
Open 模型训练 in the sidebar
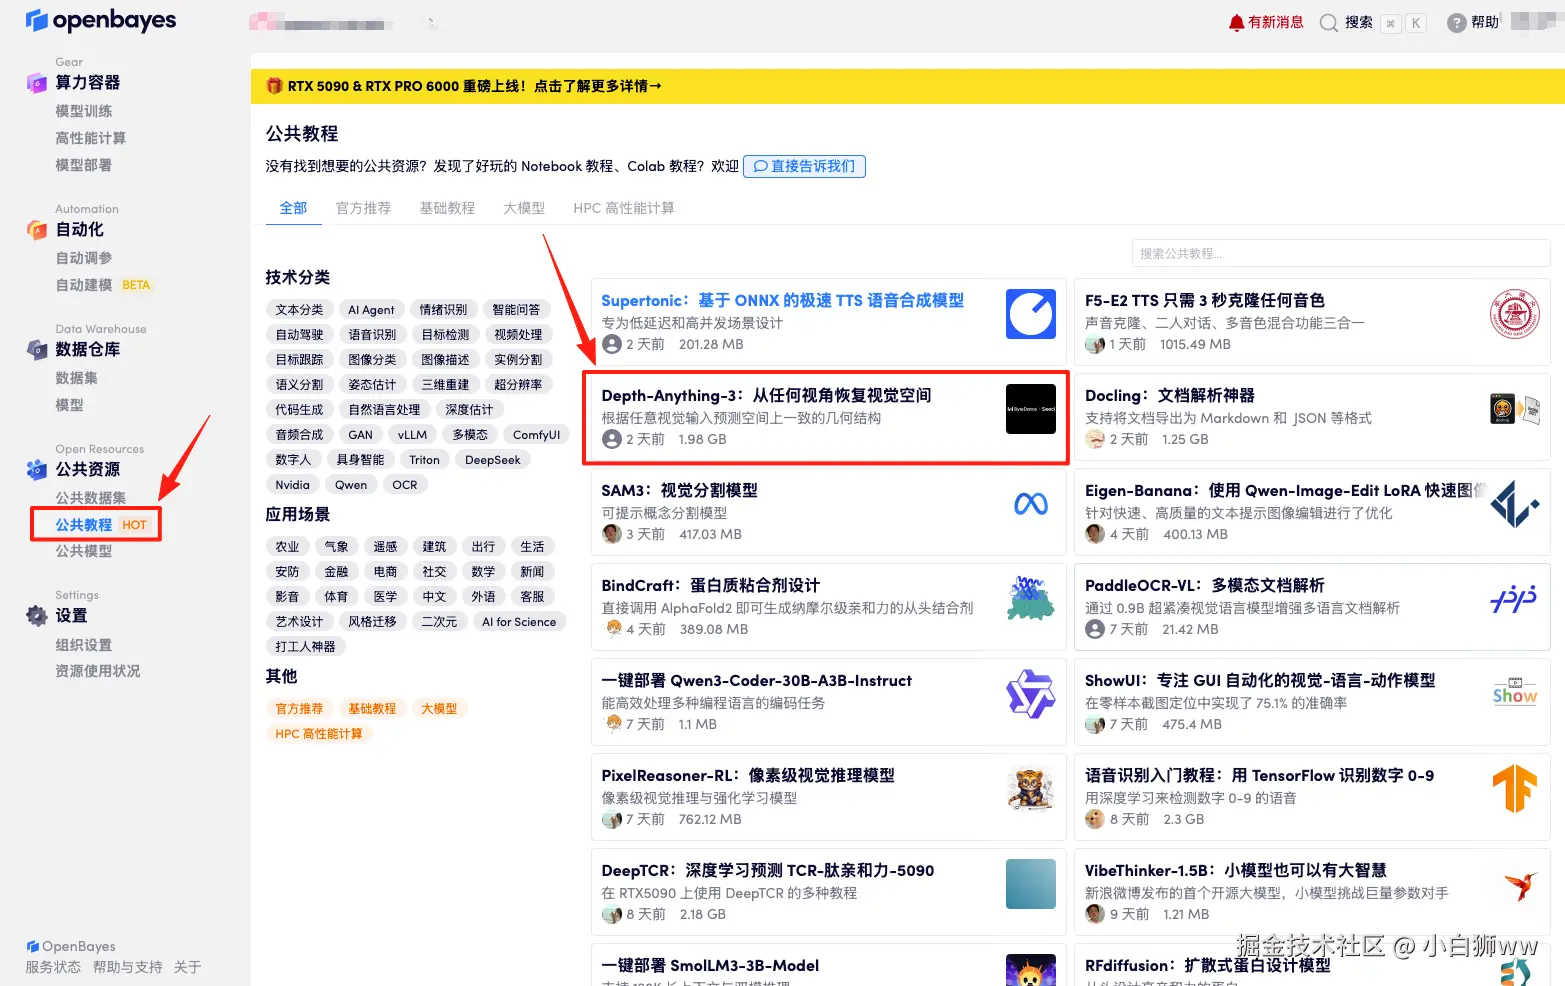click(84, 111)
